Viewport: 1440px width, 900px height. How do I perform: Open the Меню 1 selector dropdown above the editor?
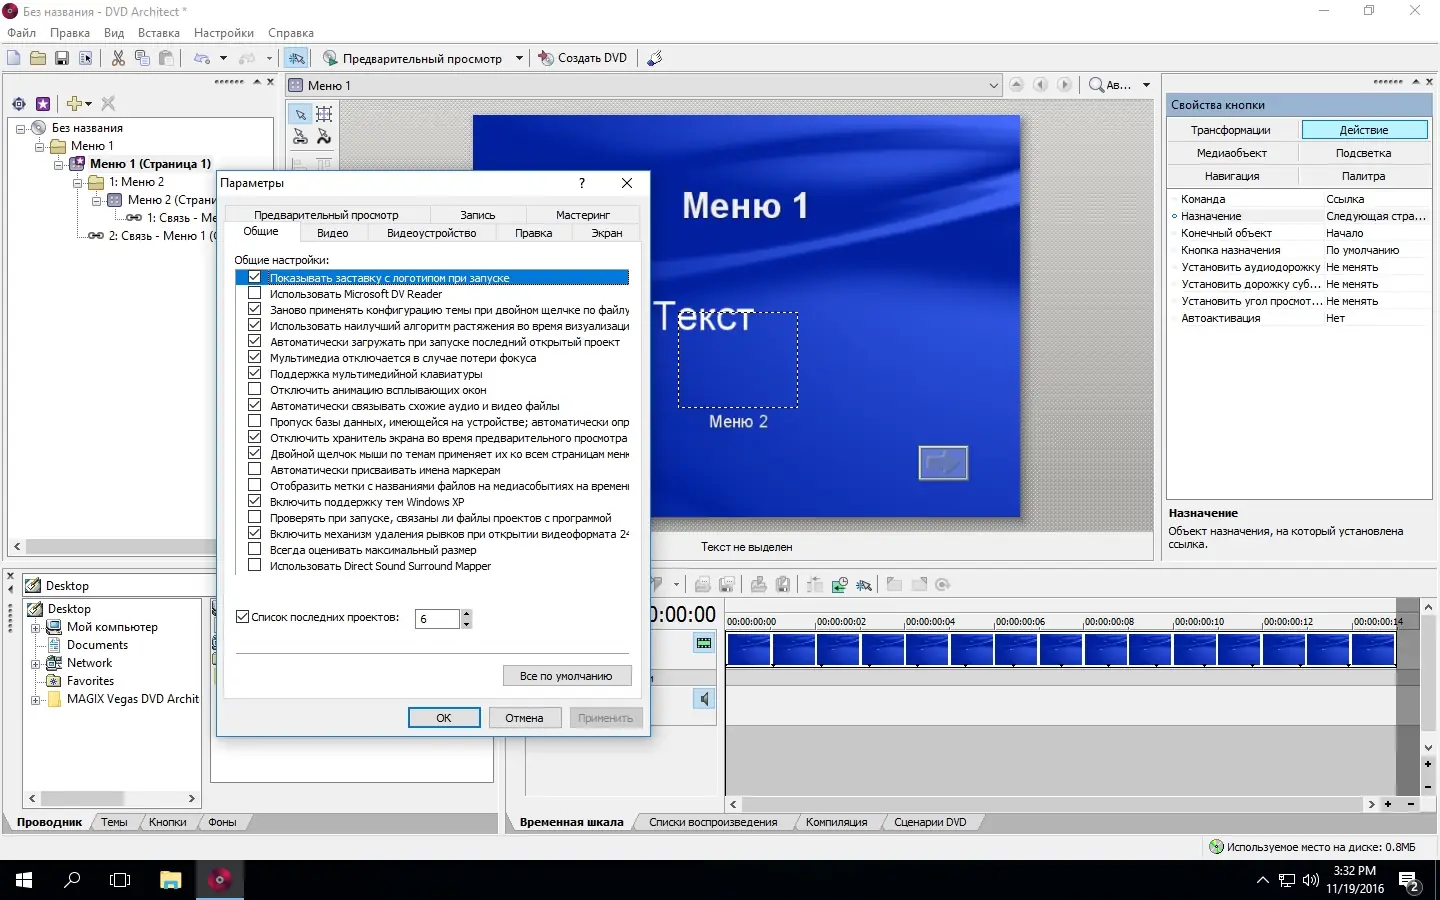click(993, 85)
